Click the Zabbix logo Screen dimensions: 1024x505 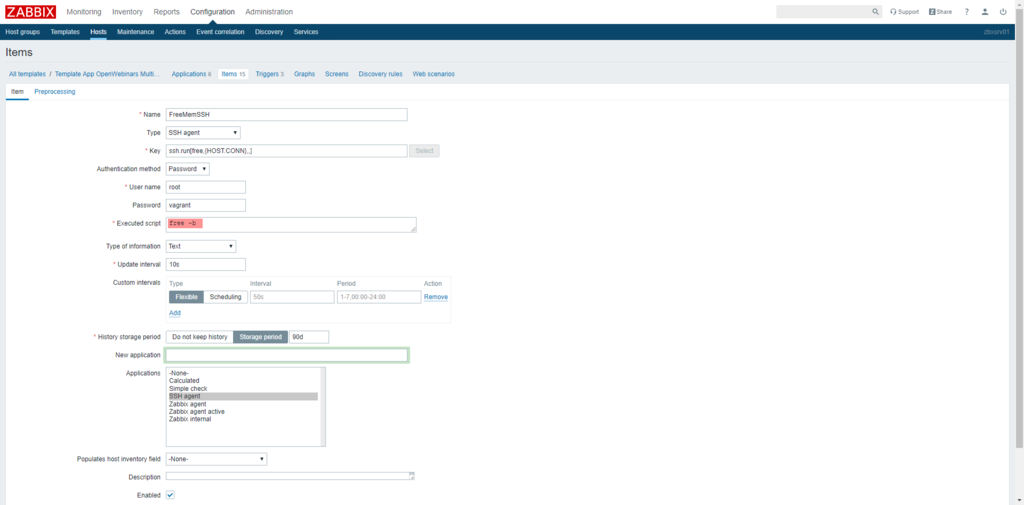click(30, 12)
